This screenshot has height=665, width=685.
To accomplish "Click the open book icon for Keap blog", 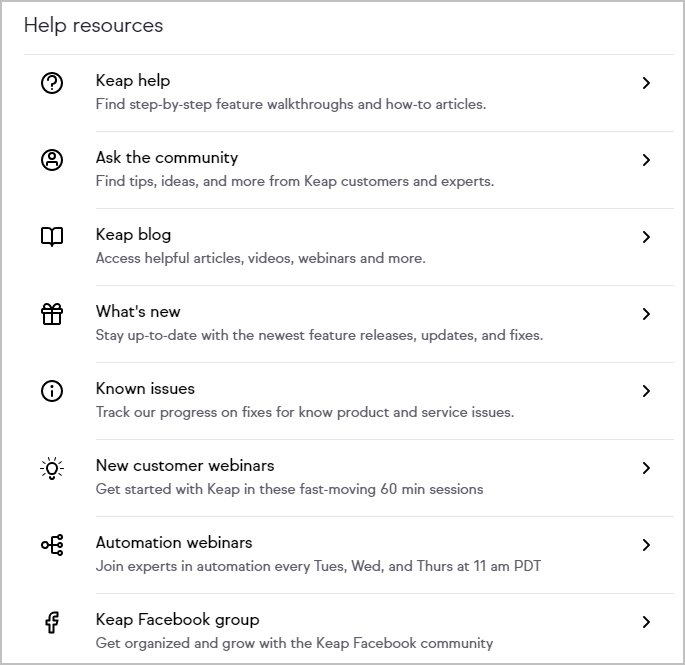I will 52,237.
